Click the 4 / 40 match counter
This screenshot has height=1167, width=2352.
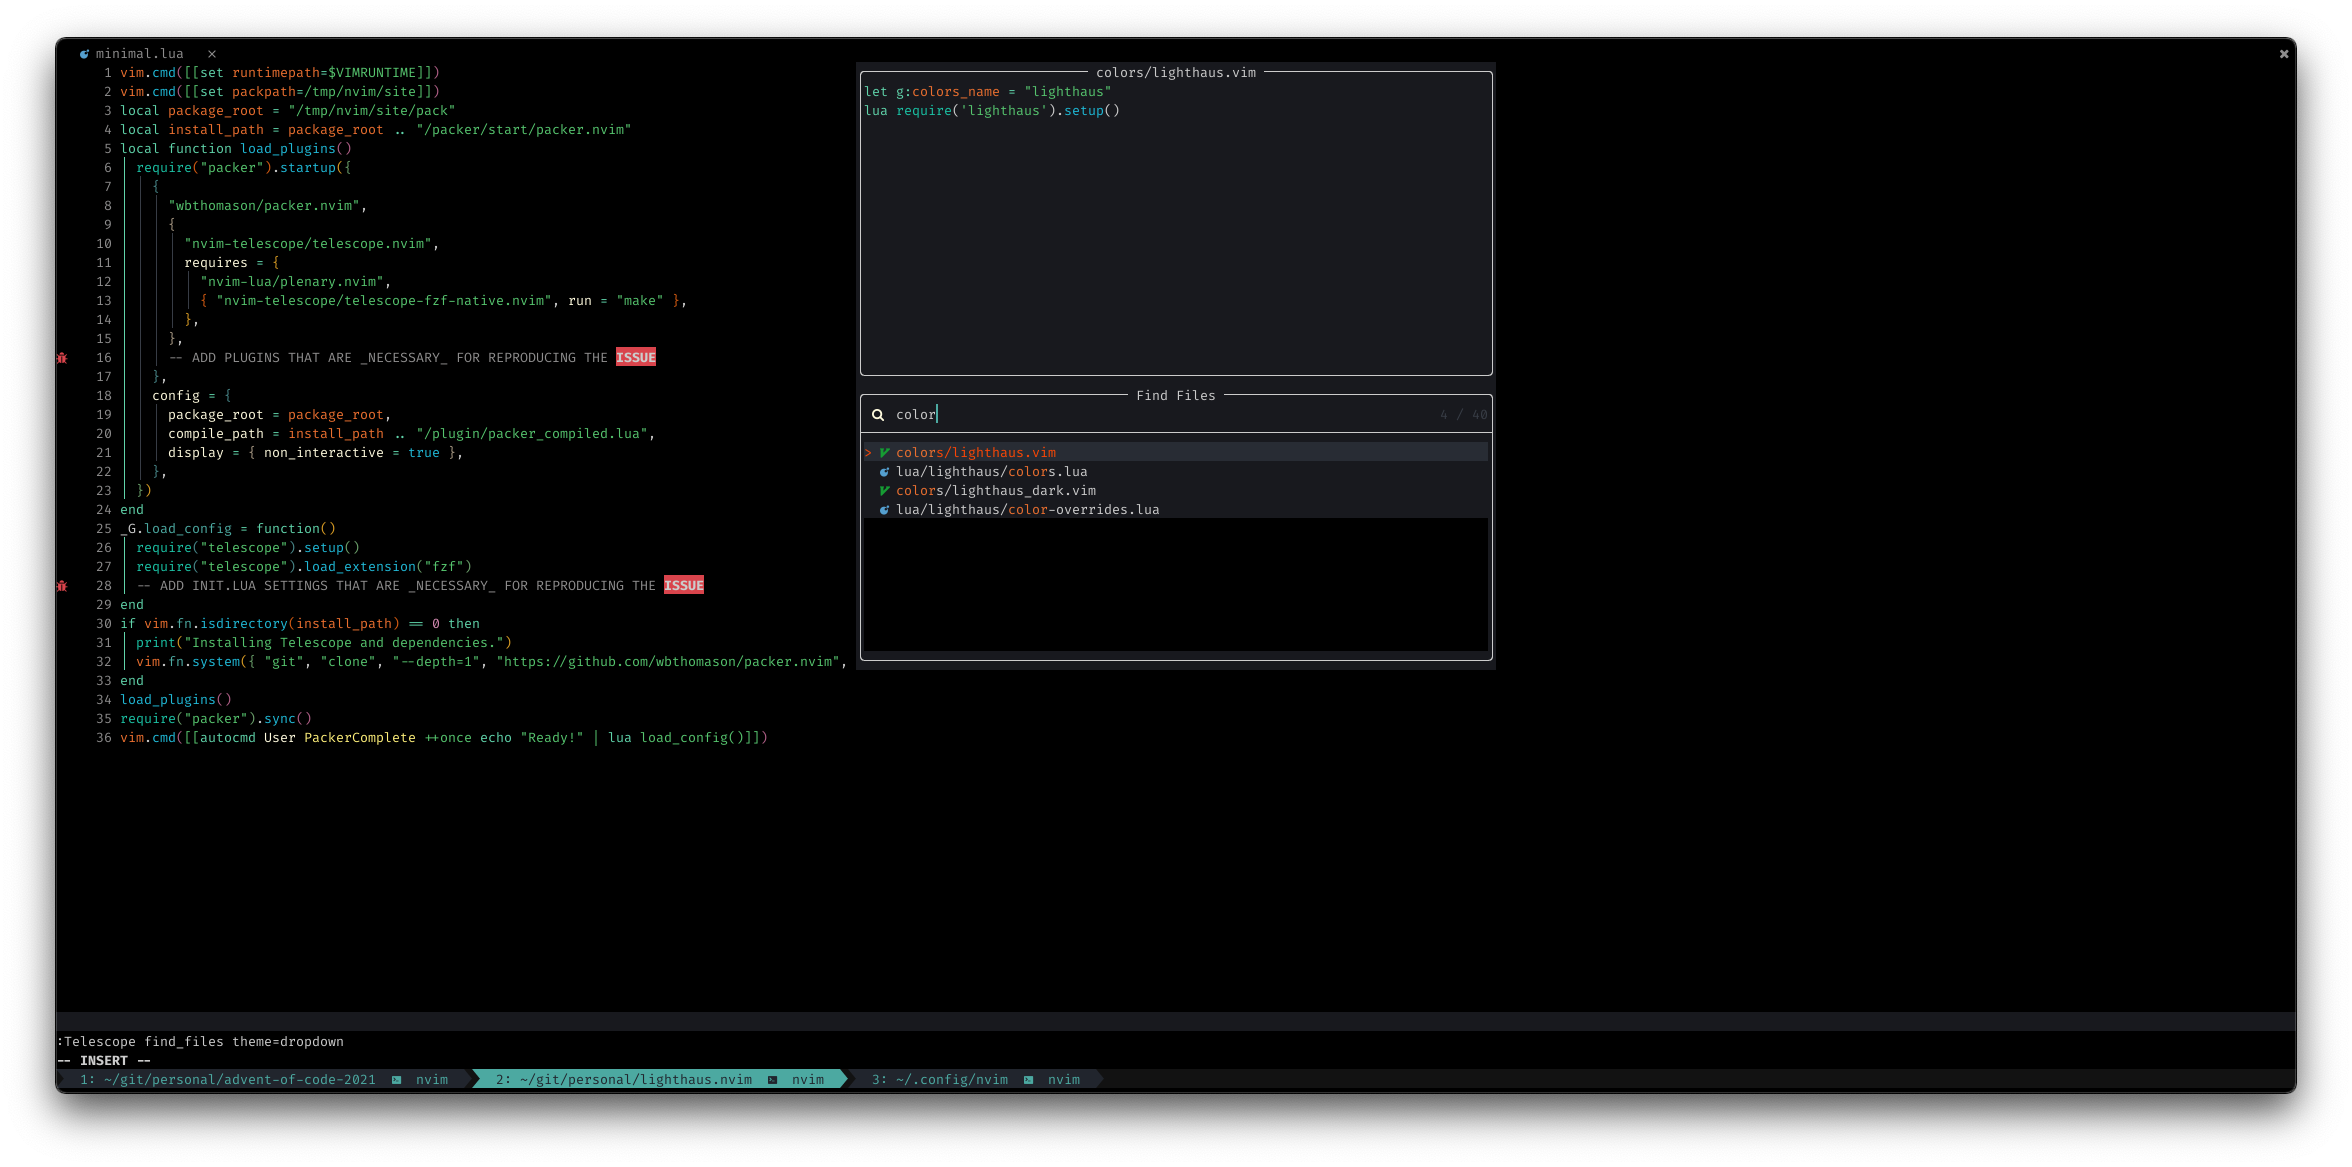tap(1462, 414)
